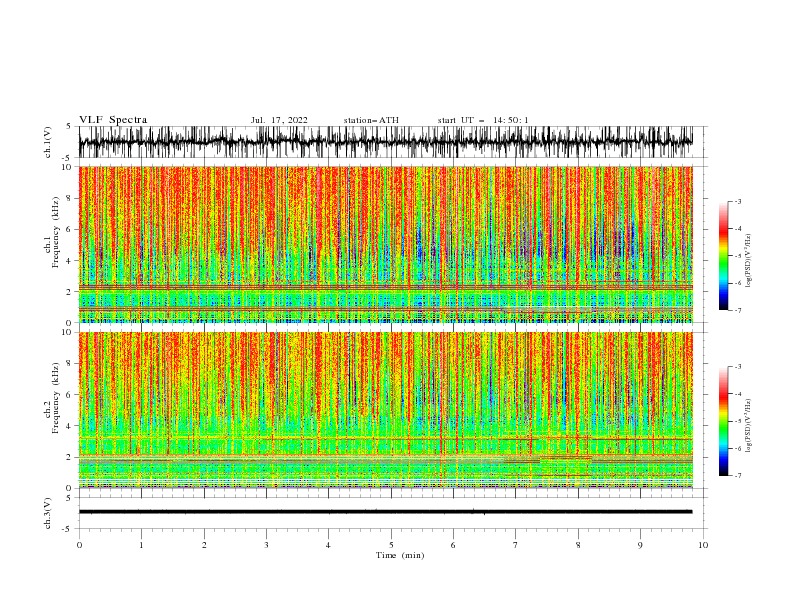Click the 'VLF Spectra' title text
The height and width of the screenshot is (612, 792).
[x=113, y=120]
